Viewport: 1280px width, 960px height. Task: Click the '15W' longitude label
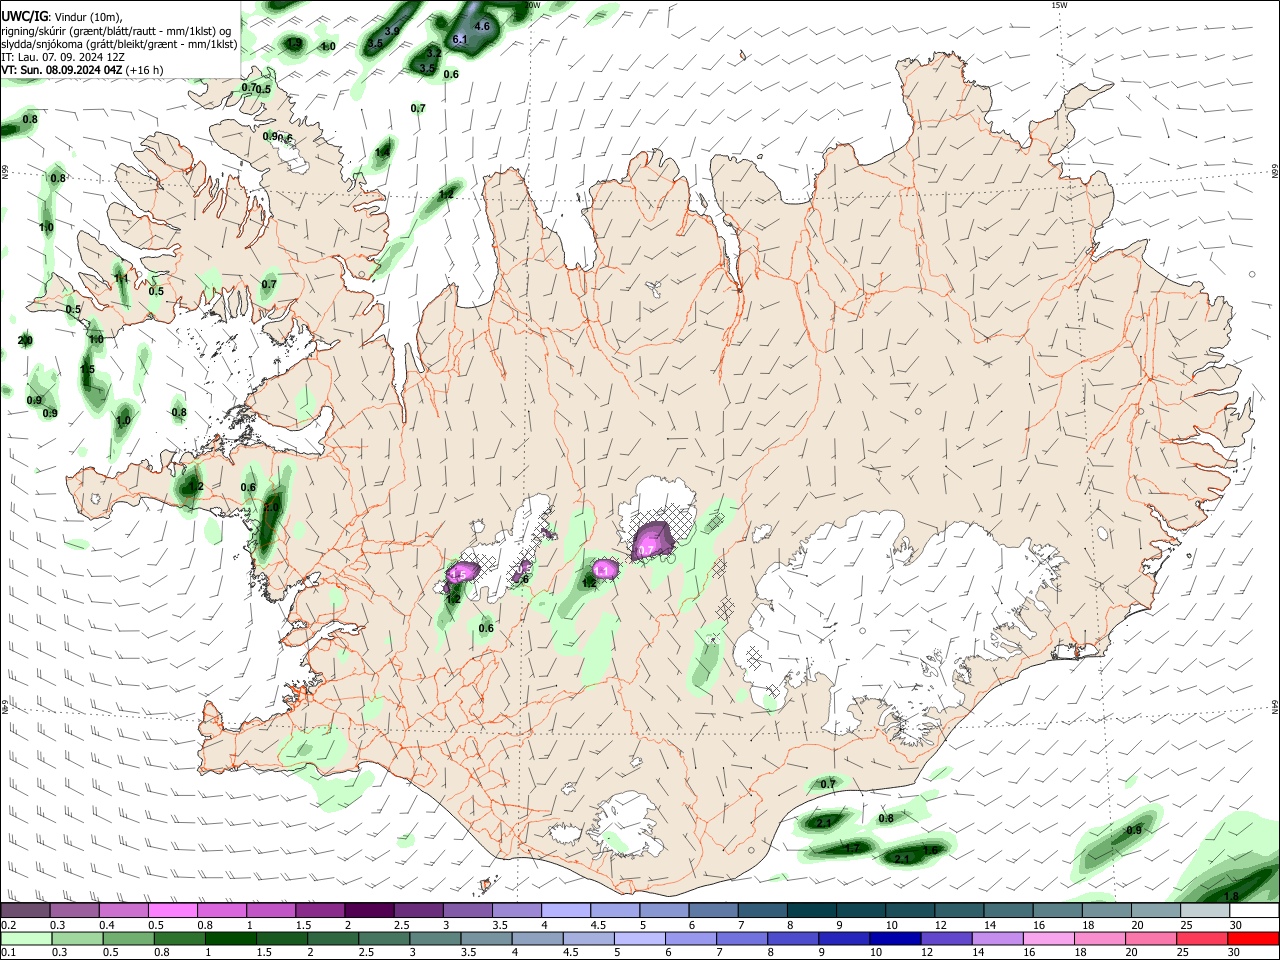coord(1060,5)
